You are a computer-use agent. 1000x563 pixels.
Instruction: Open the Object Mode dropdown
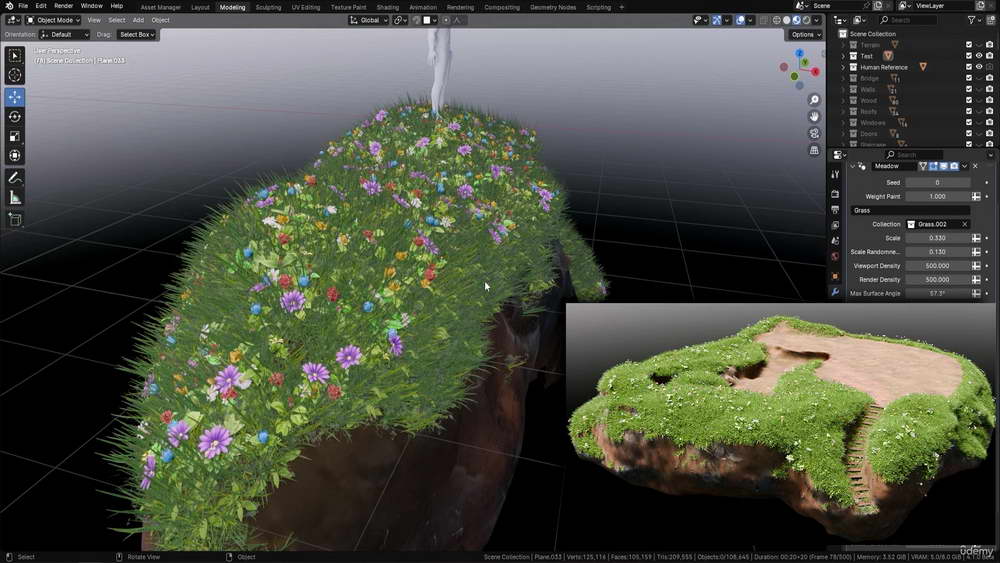pyautogui.click(x=53, y=20)
